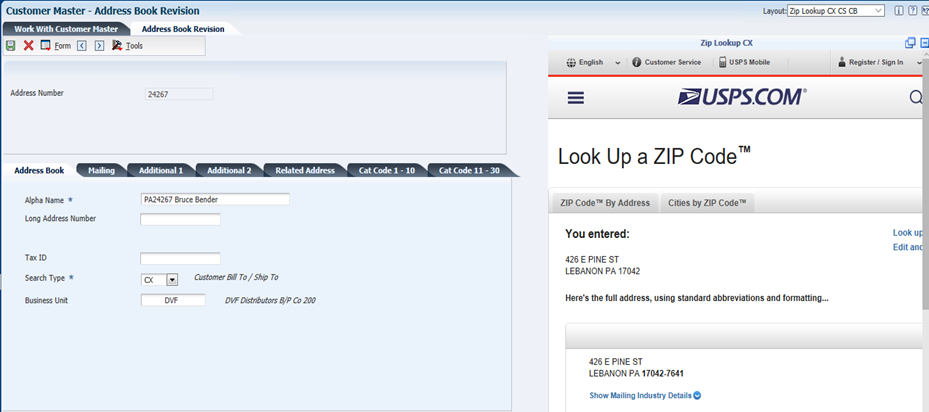The width and height of the screenshot is (929, 412).
Task: Switch to Work With Customer Master tab
Action: [66, 29]
